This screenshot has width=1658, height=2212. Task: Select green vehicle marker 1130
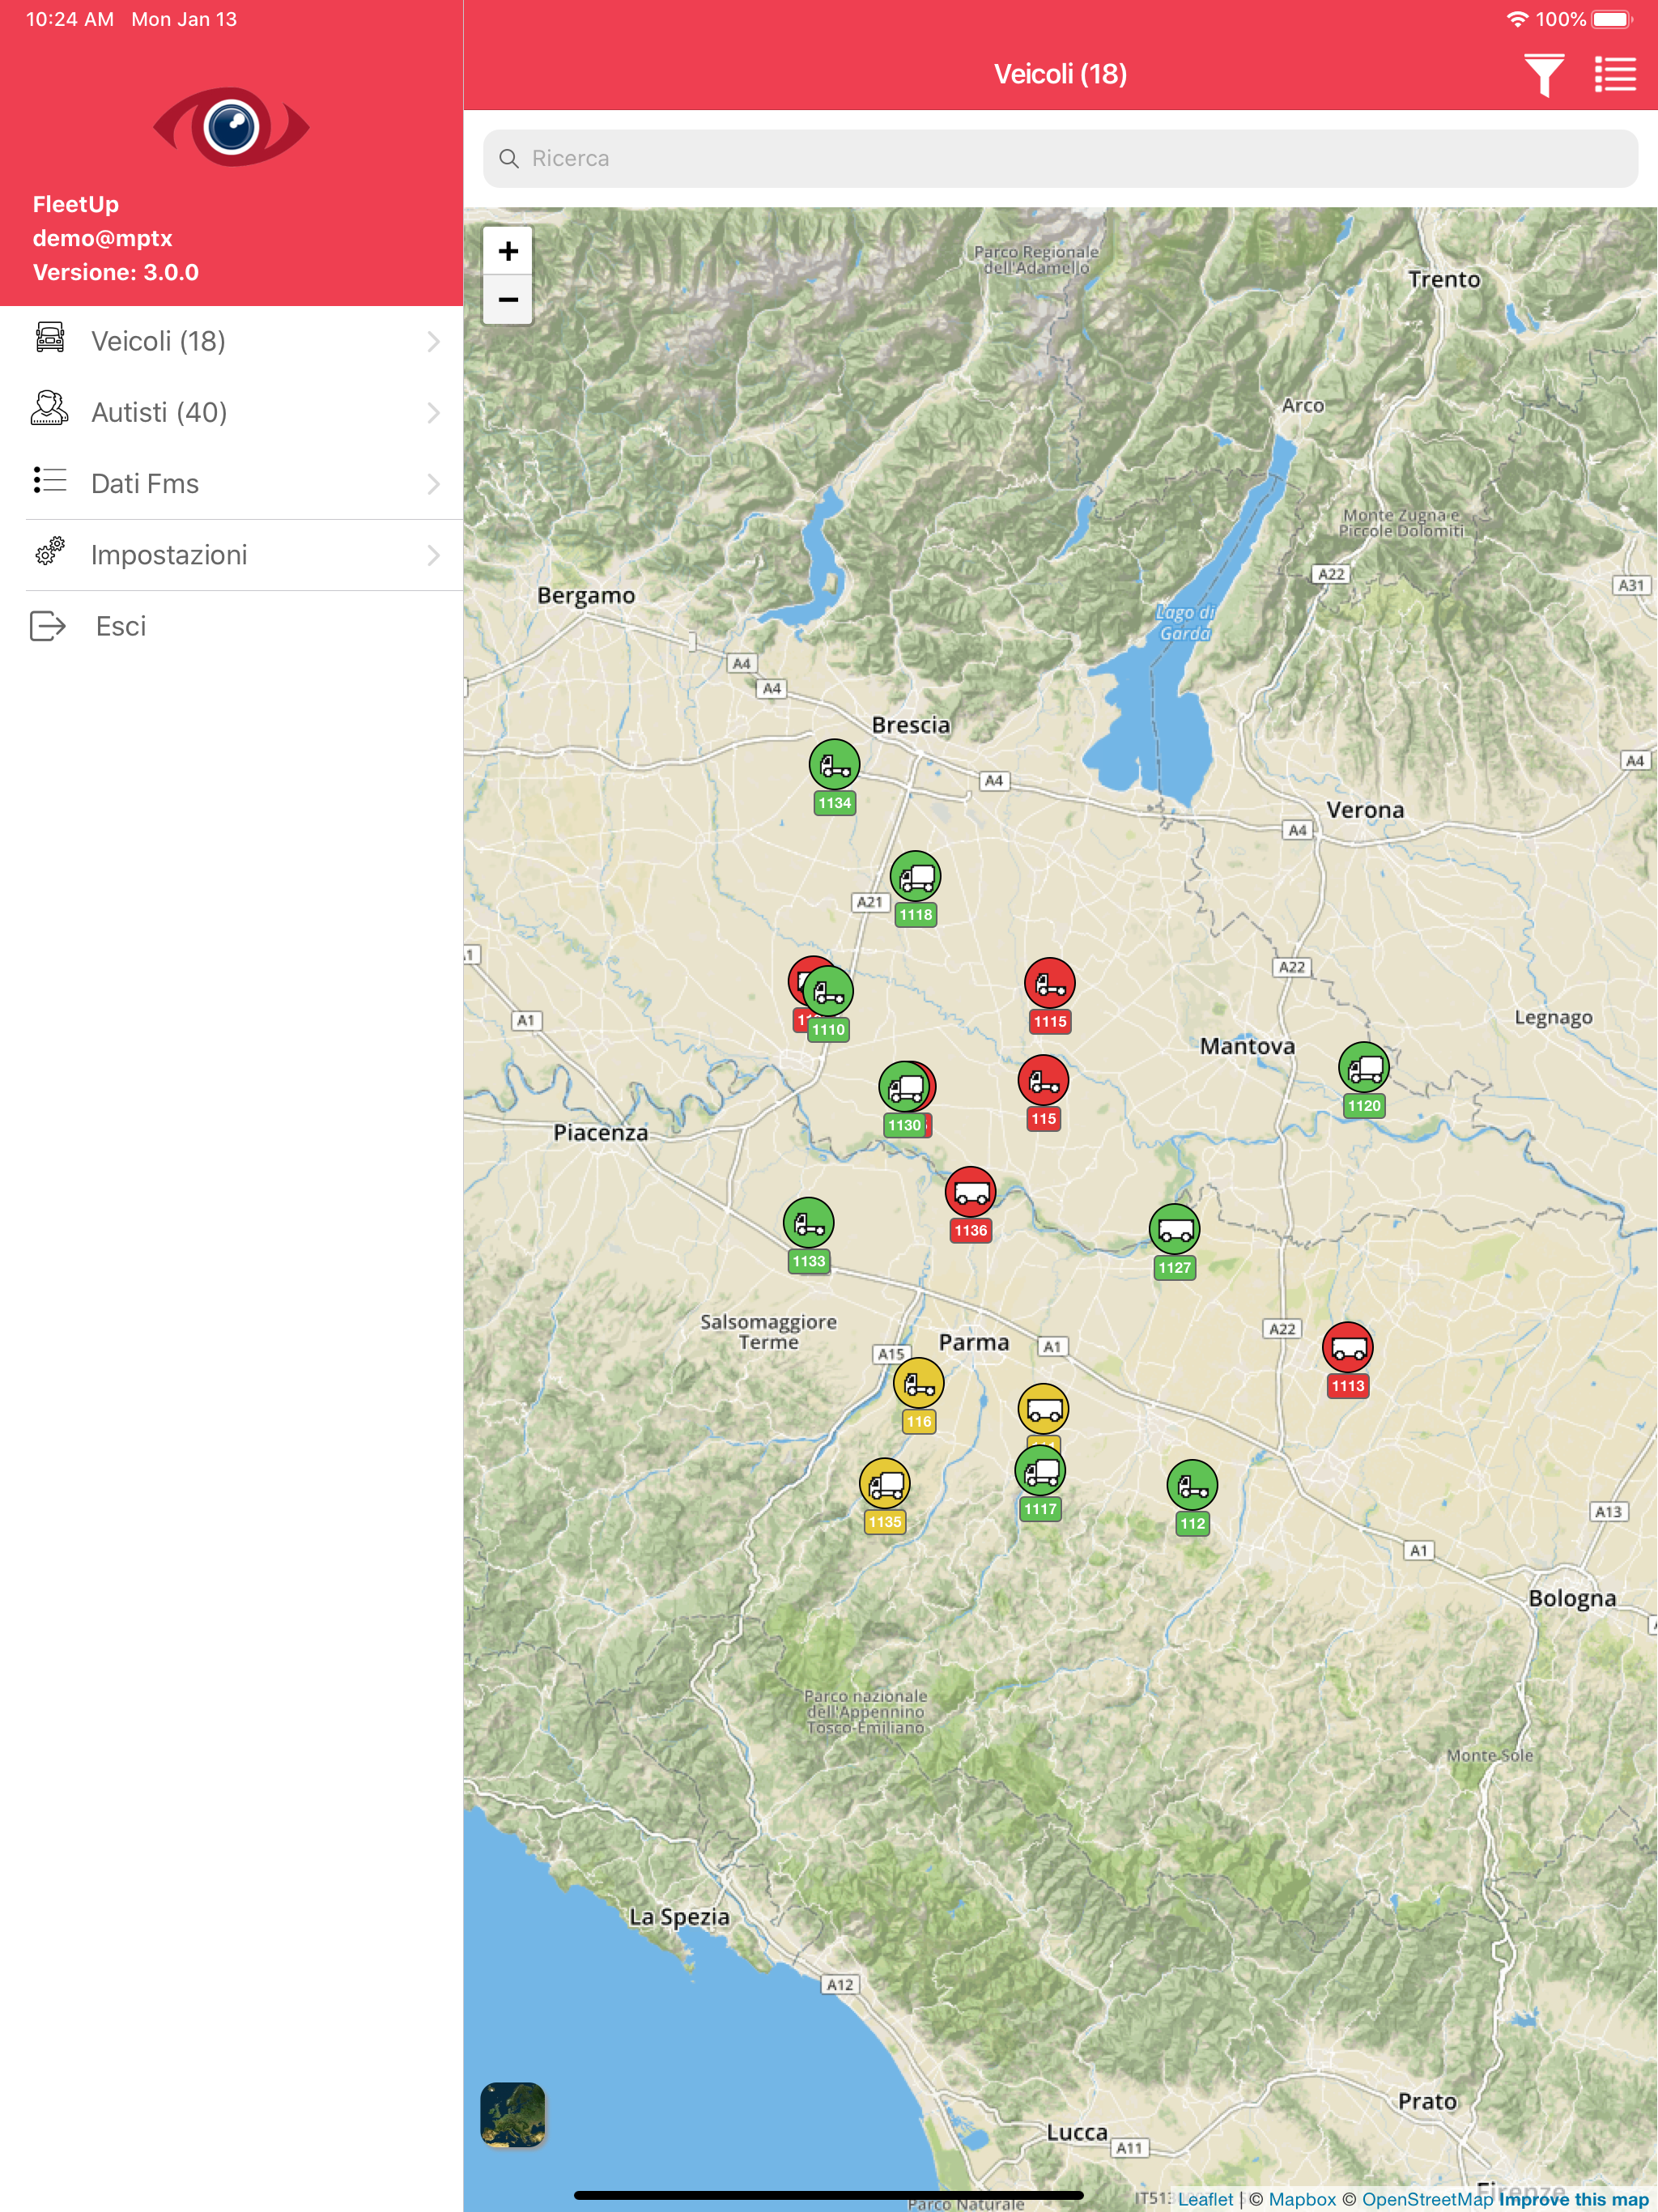[904, 1088]
